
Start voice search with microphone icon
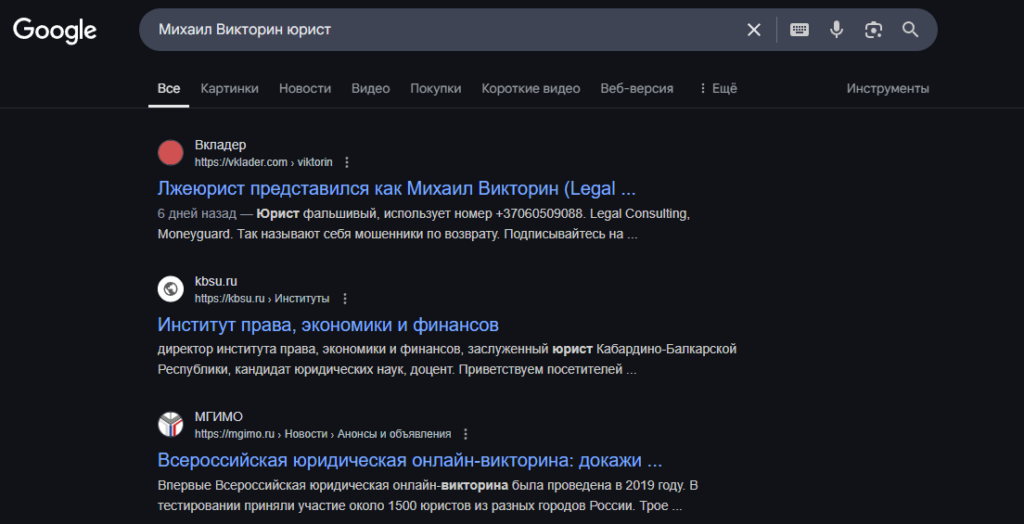836,29
